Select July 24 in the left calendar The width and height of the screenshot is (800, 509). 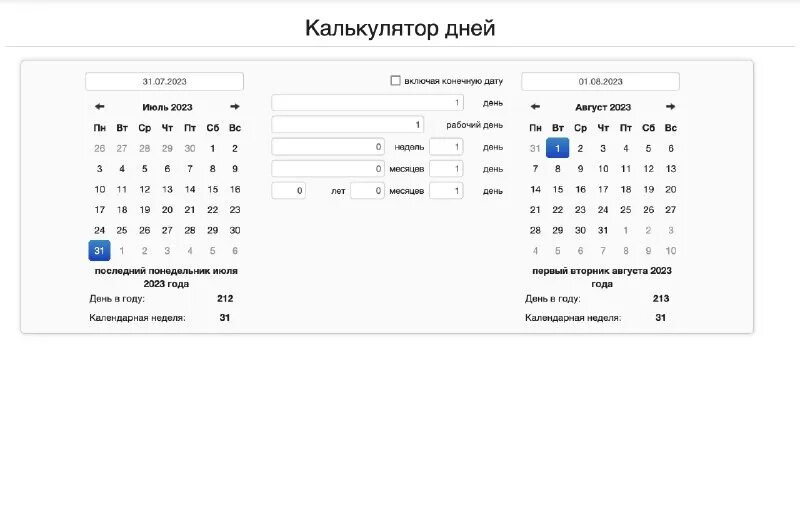tap(99, 230)
